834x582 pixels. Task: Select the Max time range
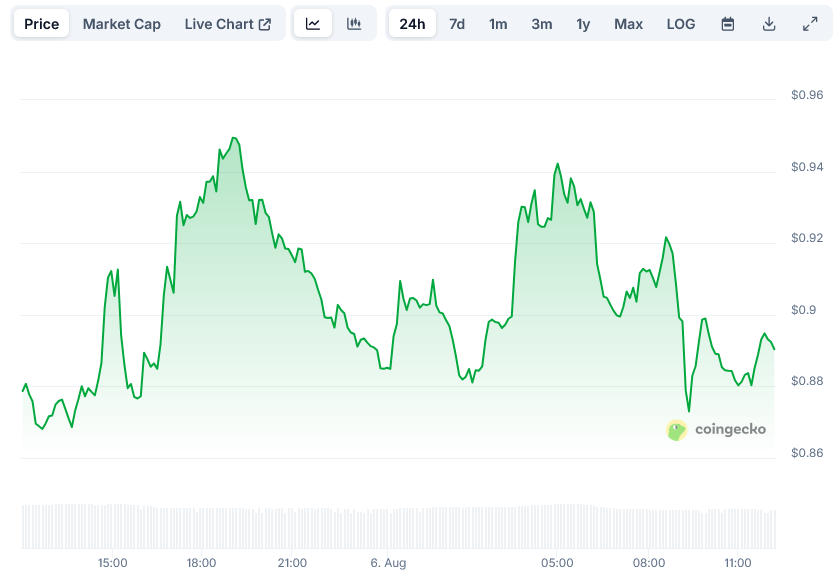628,24
